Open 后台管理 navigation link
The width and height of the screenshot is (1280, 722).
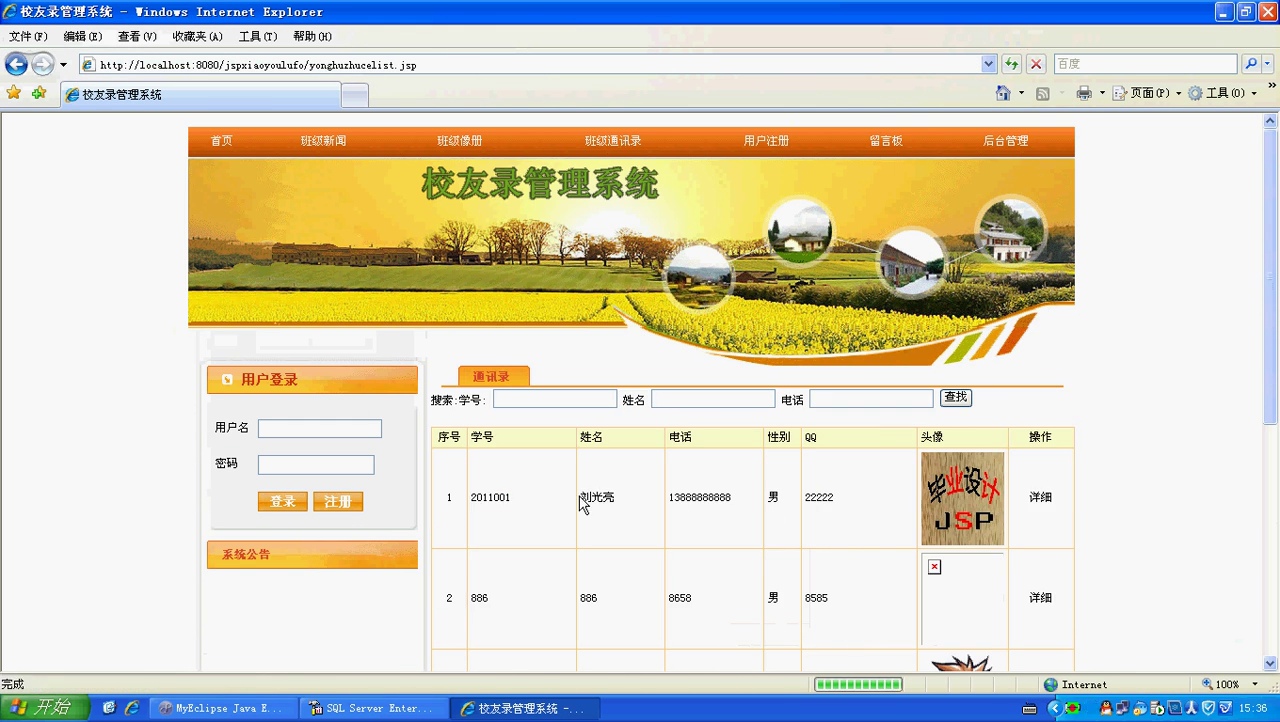[x=1005, y=141]
